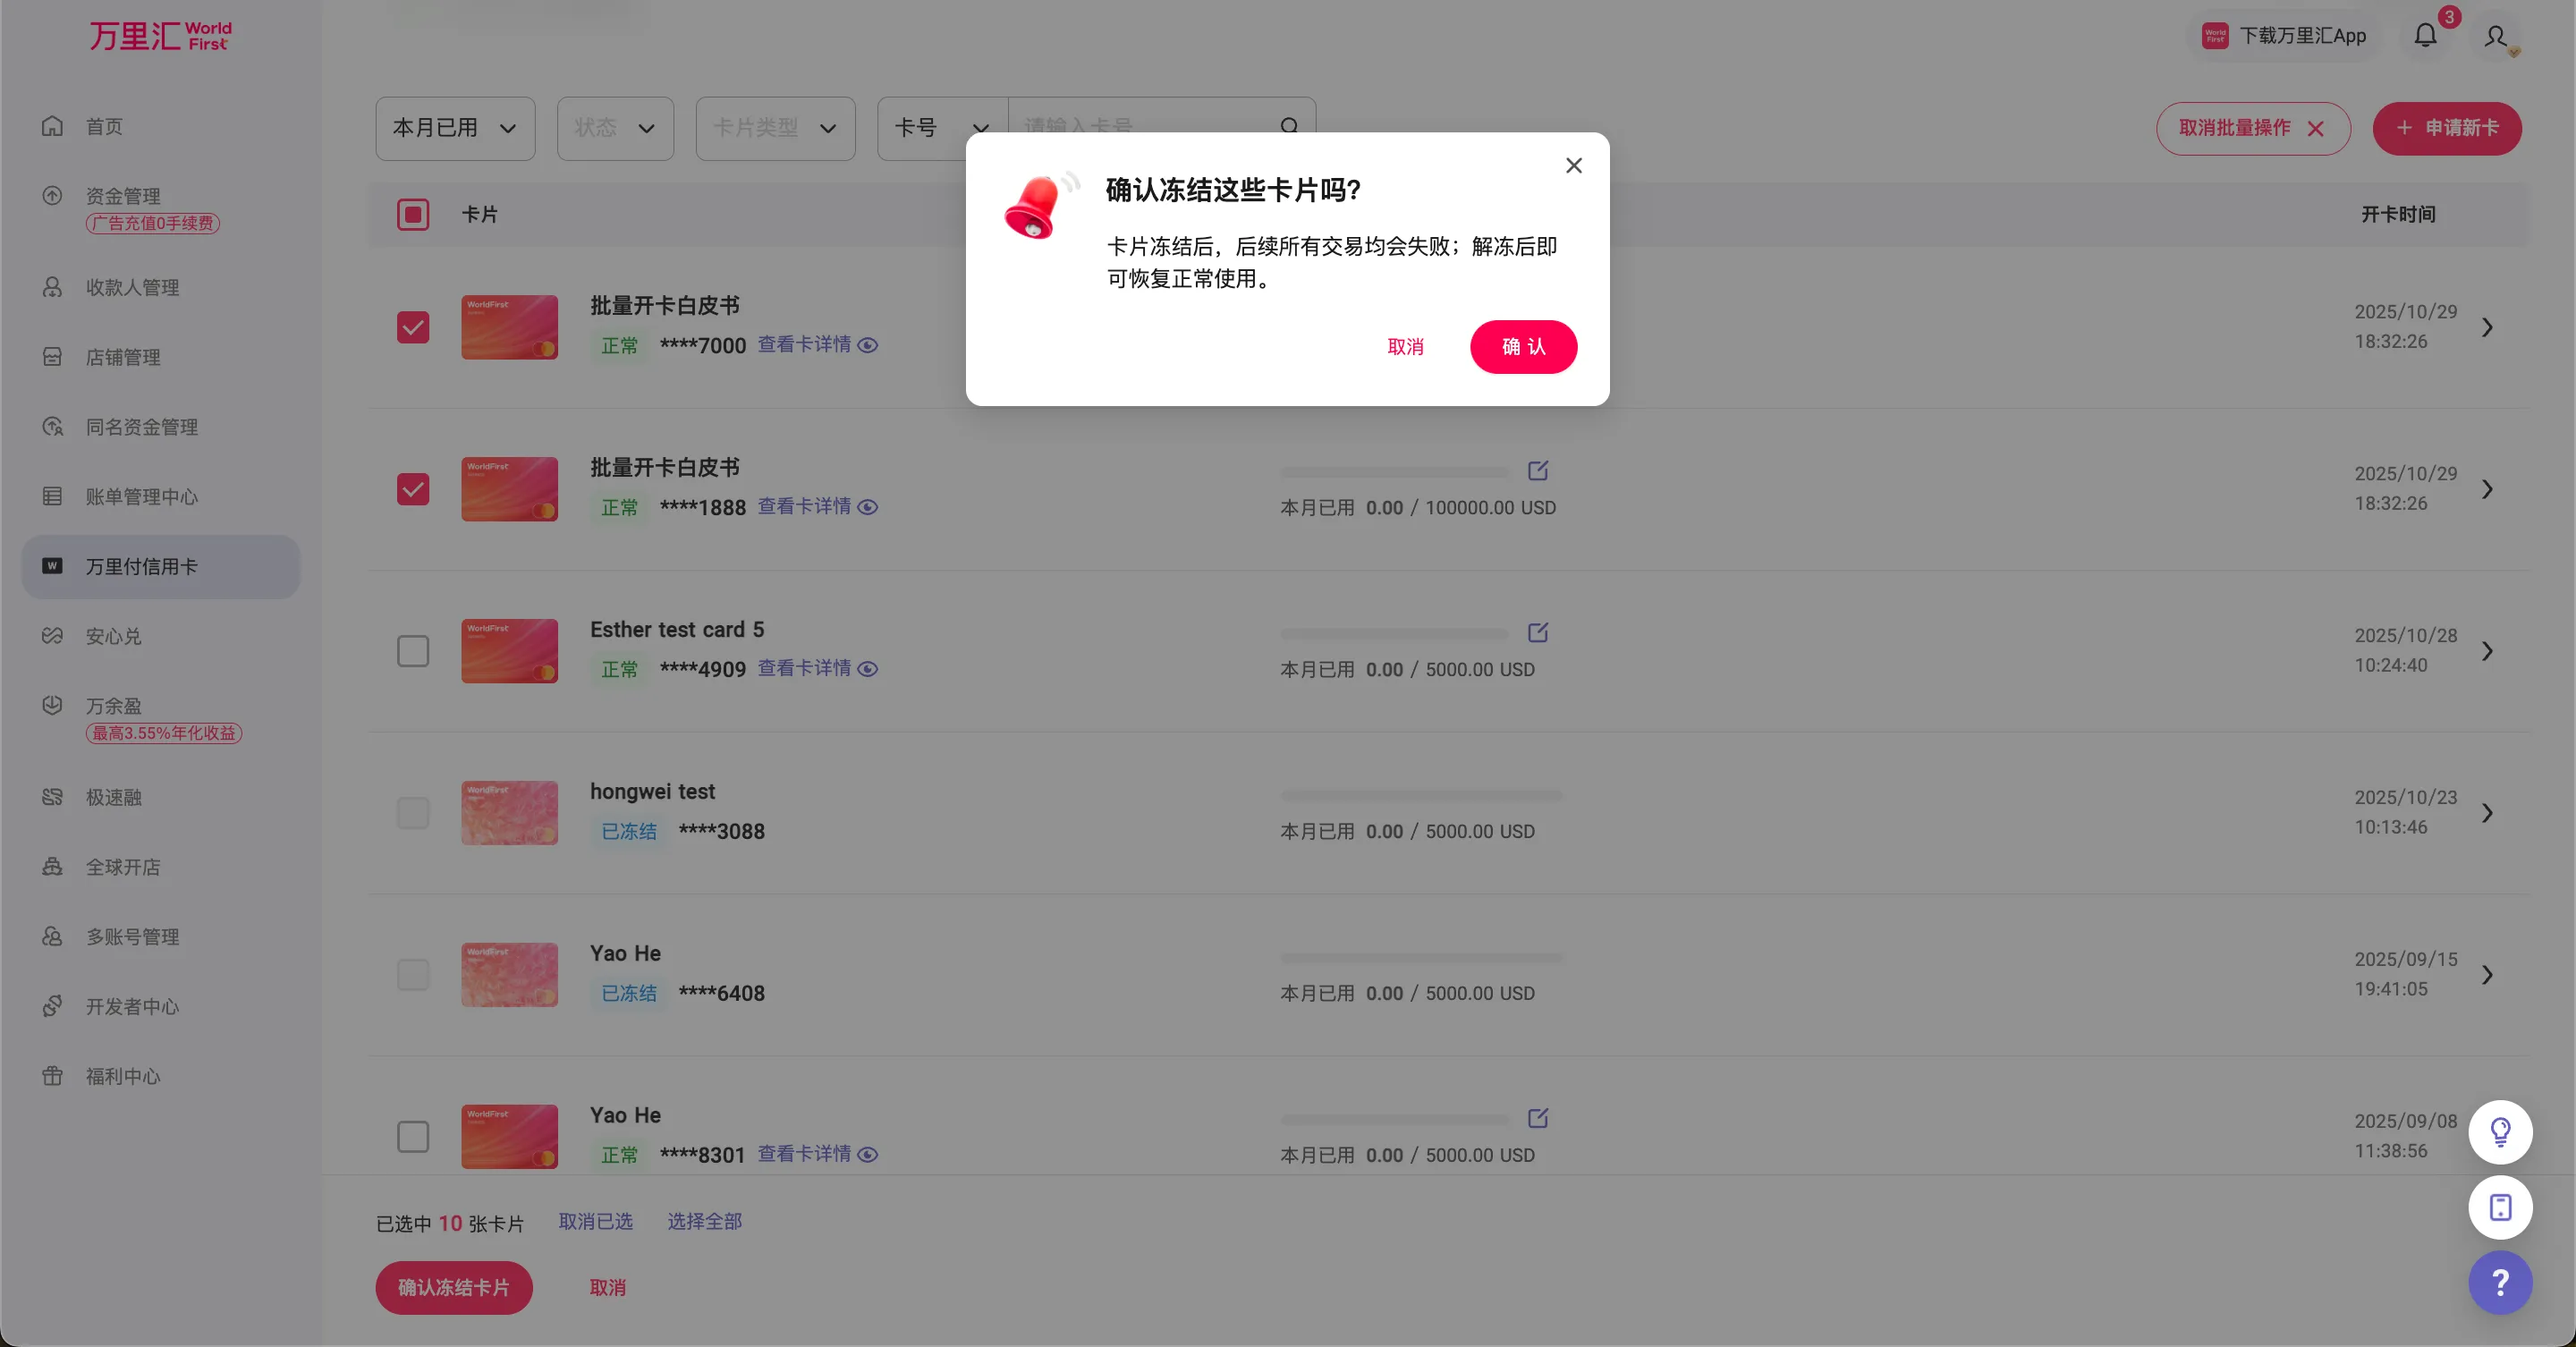The width and height of the screenshot is (2576, 1347).
Task: Expand the 卡片类型 dropdown
Action: (774, 128)
